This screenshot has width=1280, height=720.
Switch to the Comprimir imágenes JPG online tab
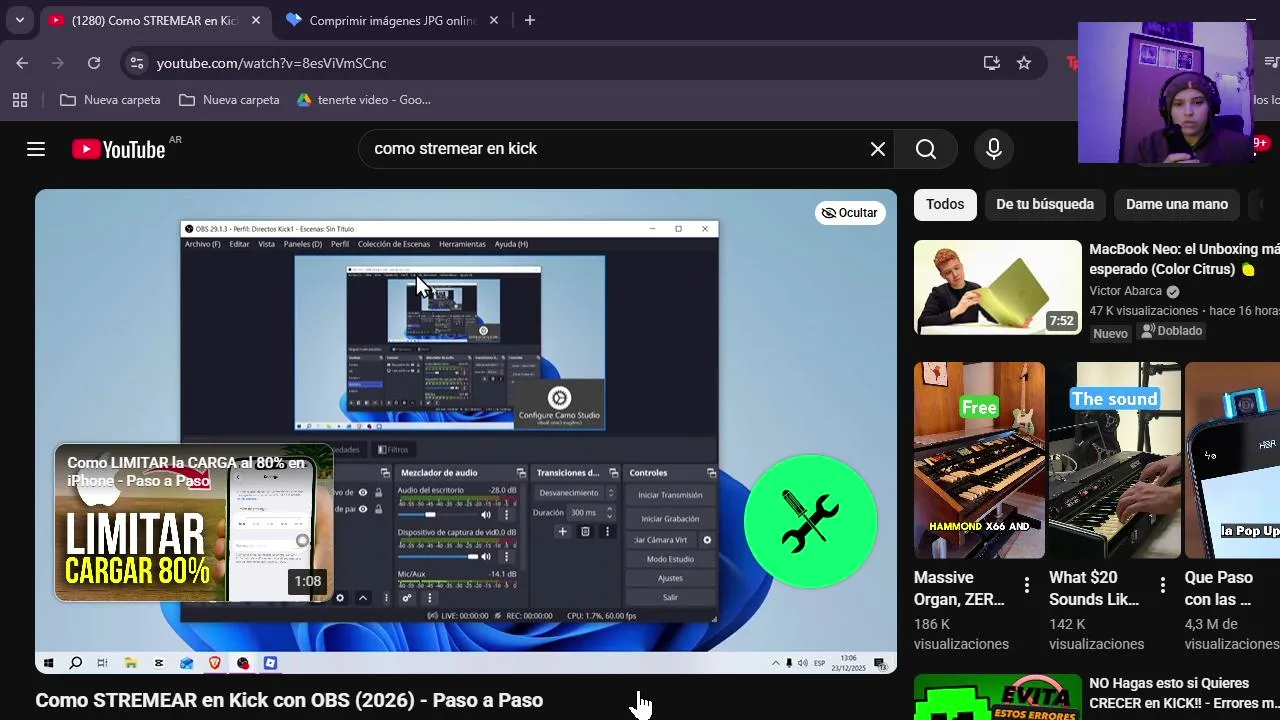point(393,20)
